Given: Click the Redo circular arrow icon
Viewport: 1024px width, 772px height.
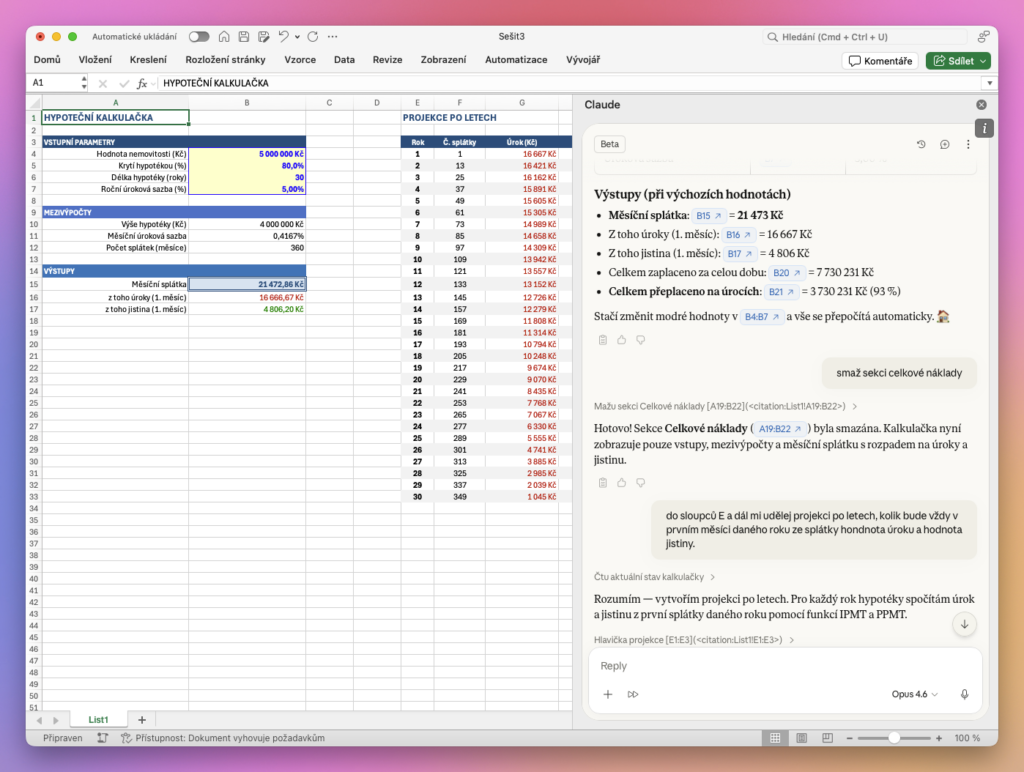Looking at the screenshot, I should click(x=315, y=37).
